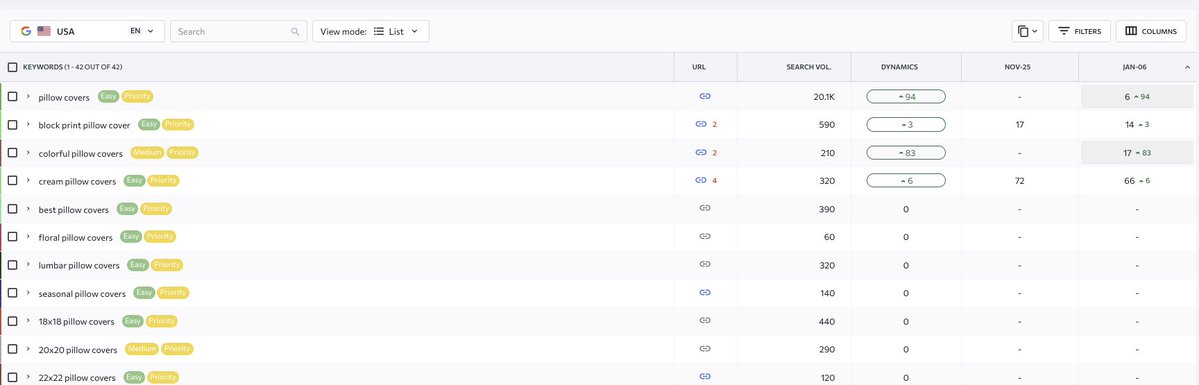The image size is (1199, 385).
Task: Click the copy/export icon in toolbar
Action: click(1027, 31)
